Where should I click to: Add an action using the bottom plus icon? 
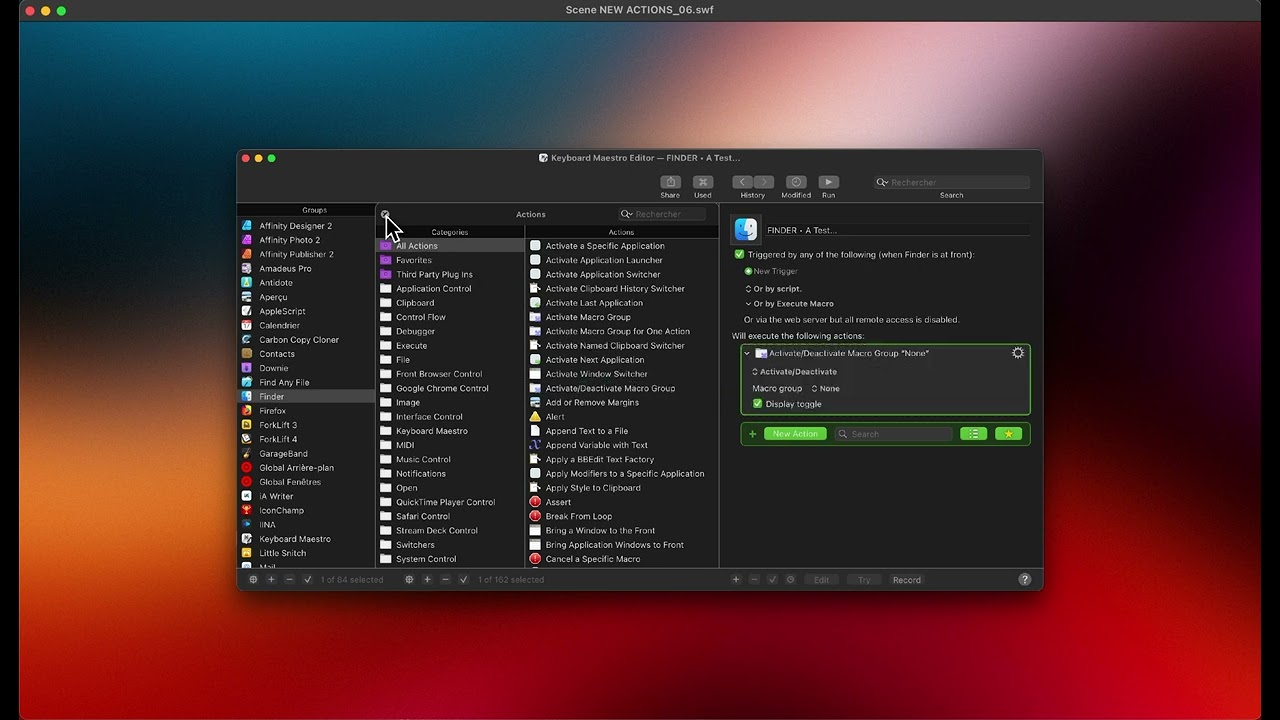tap(736, 580)
